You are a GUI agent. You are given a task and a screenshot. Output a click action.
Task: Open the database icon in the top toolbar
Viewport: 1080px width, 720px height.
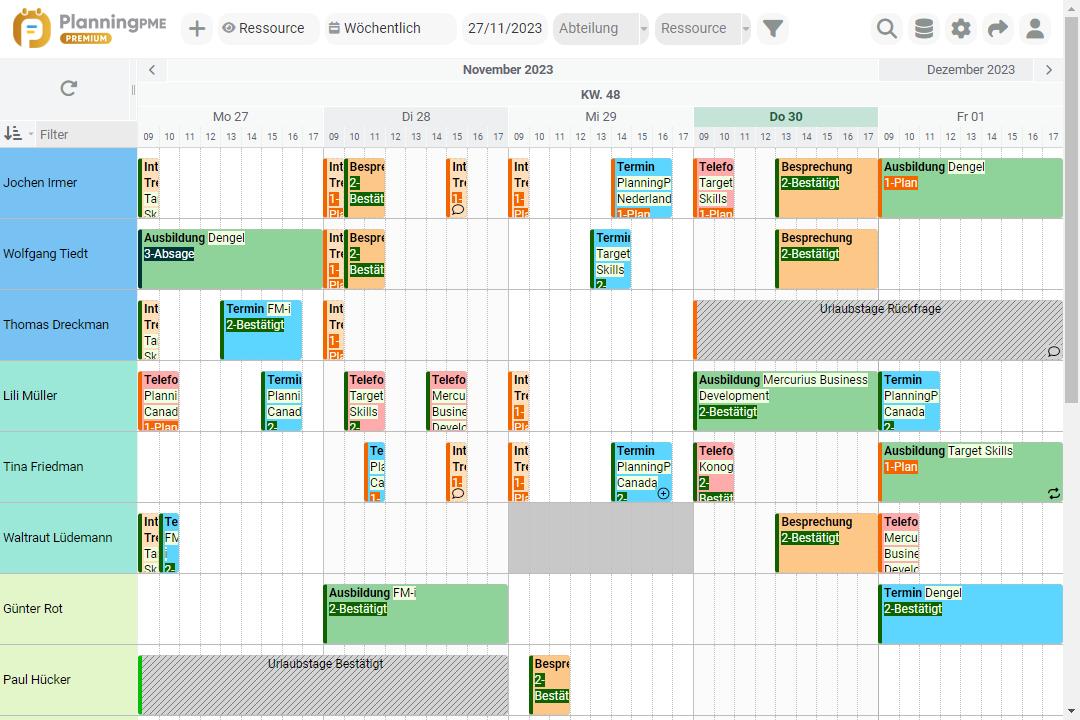[924, 28]
